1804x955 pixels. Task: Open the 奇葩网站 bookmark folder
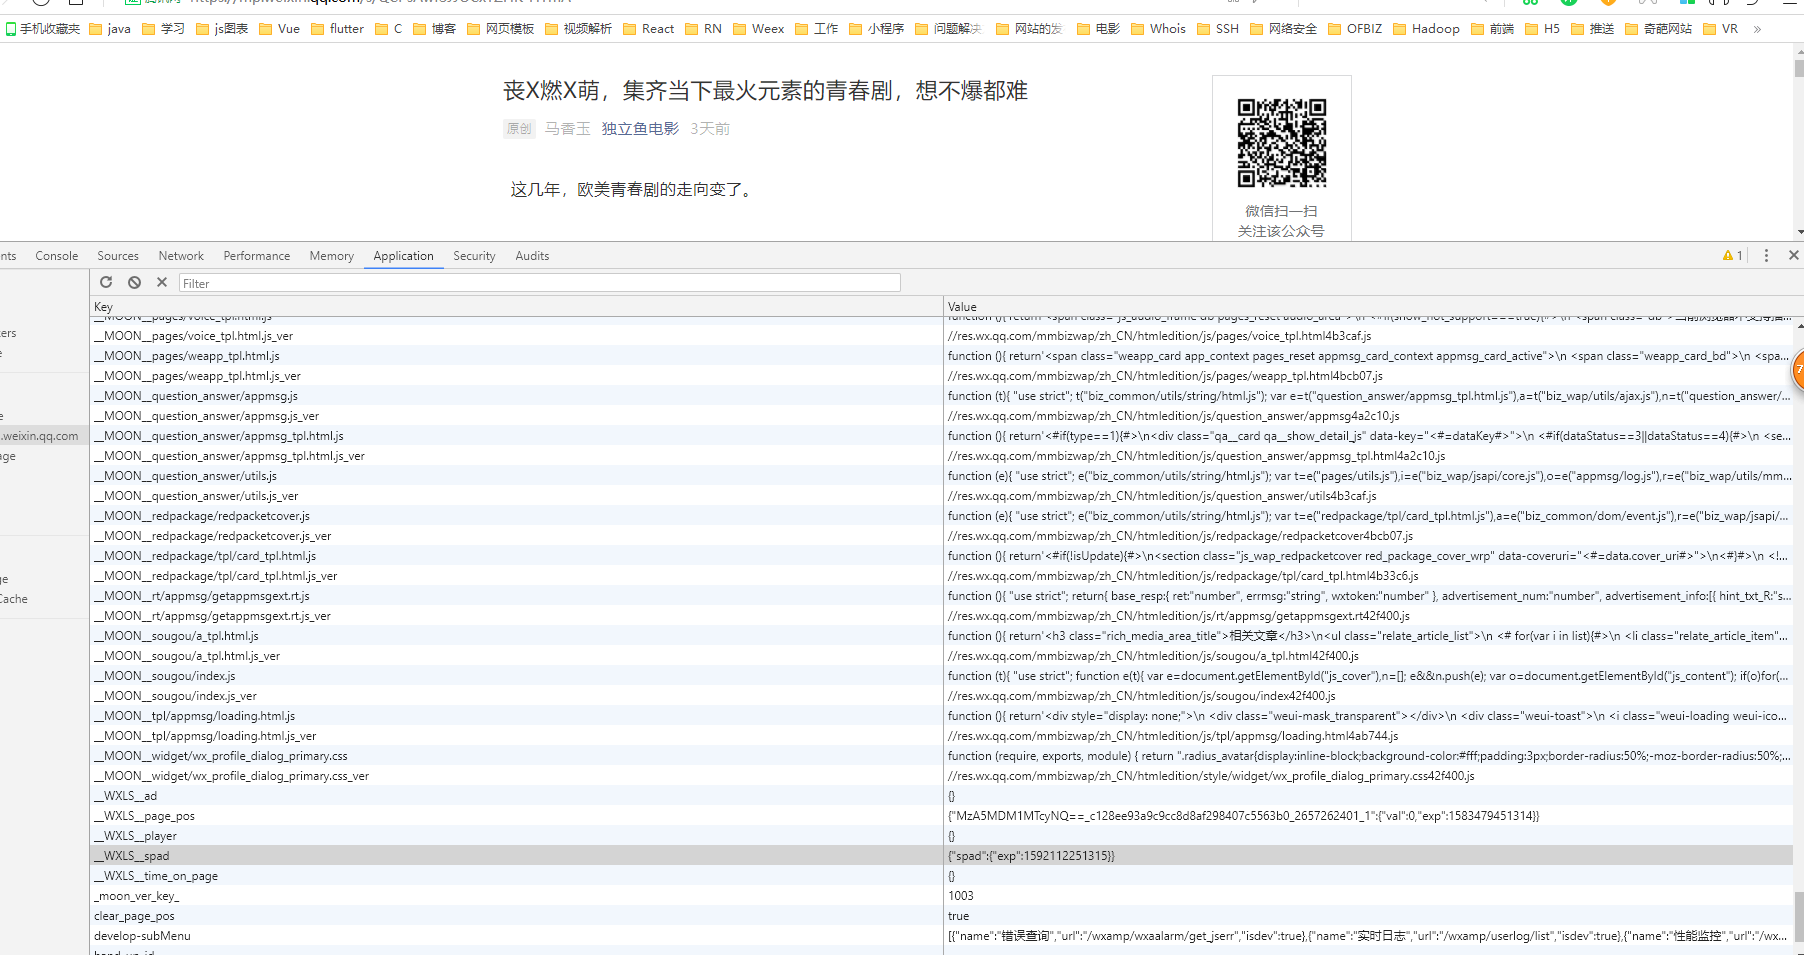click(1658, 29)
